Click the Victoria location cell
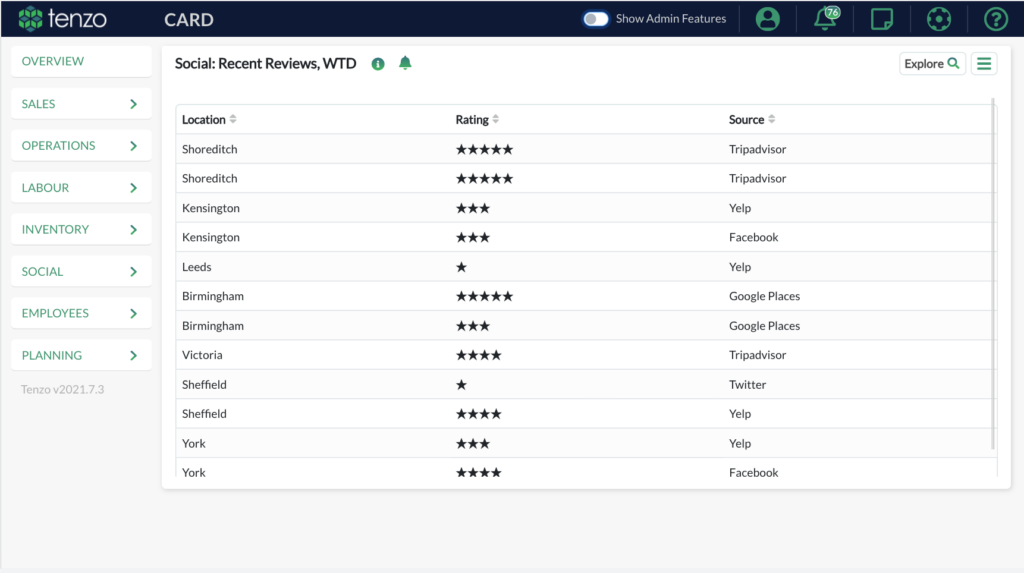The height and width of the screenshot is (573, 1024). 202,355
